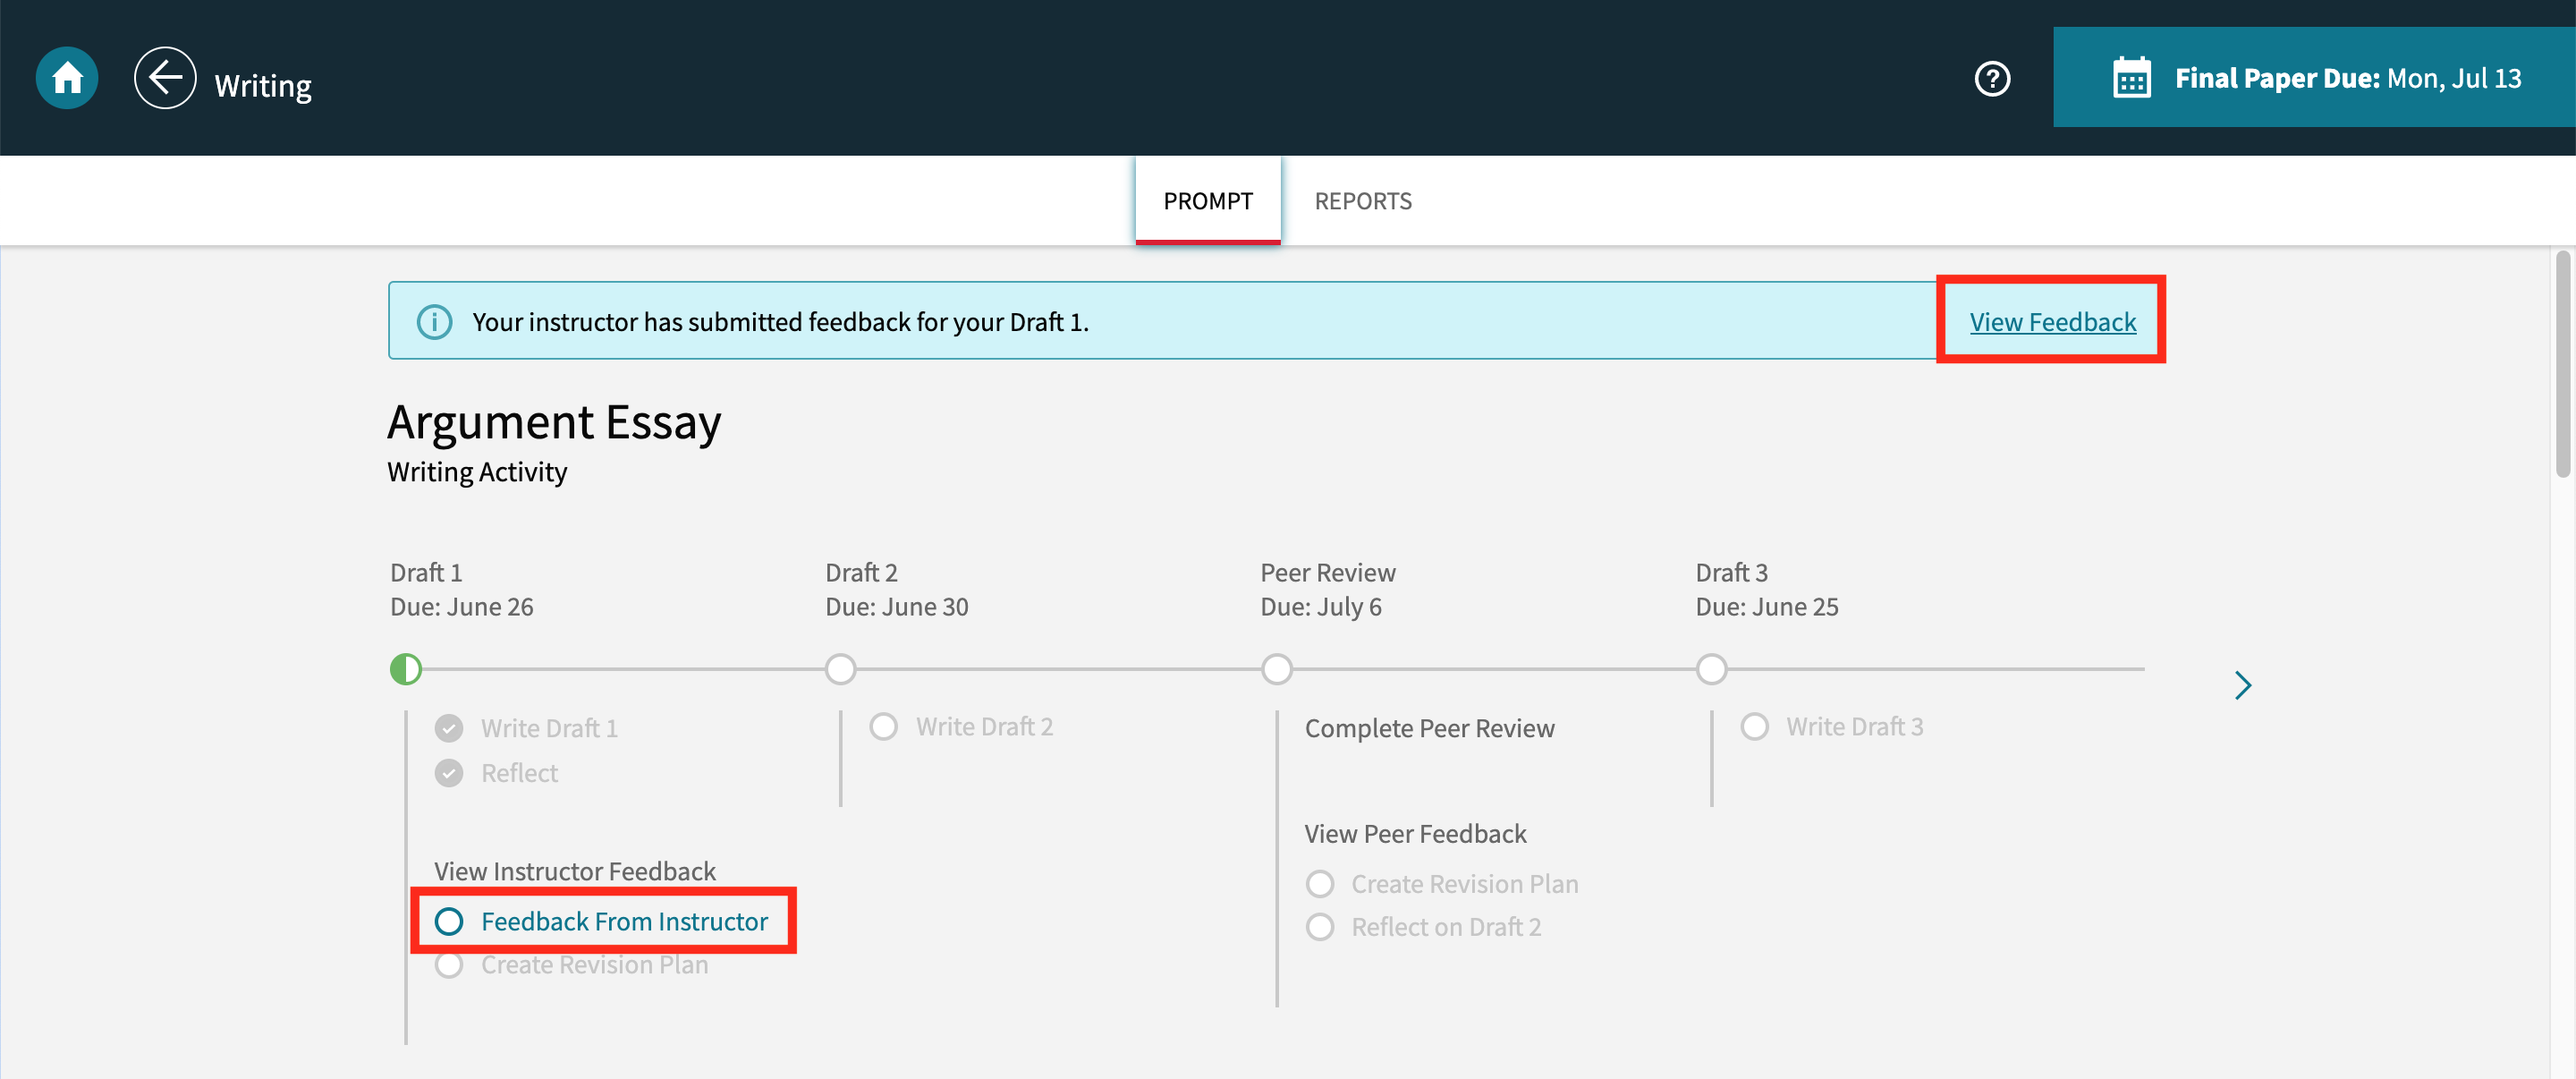
Task: Click the Peer Review milestone circle on the timeline
Action: point(1276,669)
